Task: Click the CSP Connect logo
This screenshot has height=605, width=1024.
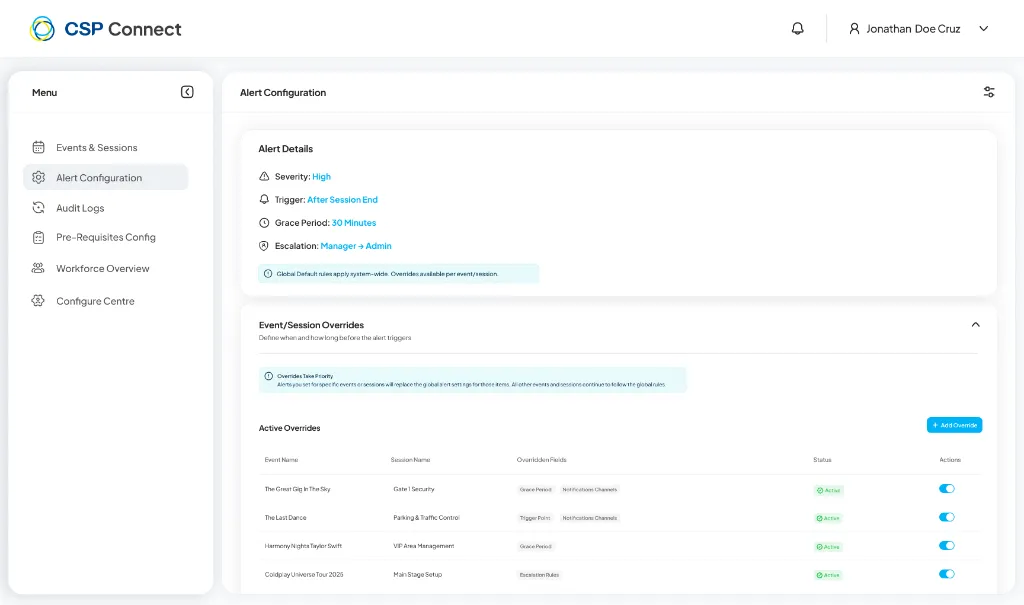Action: [106, 29]
